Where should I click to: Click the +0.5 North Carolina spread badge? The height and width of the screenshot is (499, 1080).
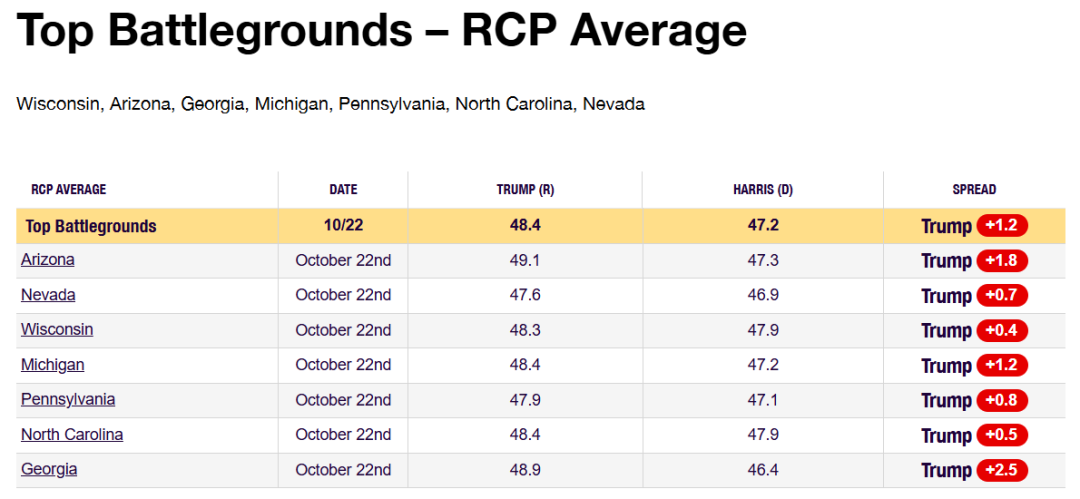coord(1002,436)
